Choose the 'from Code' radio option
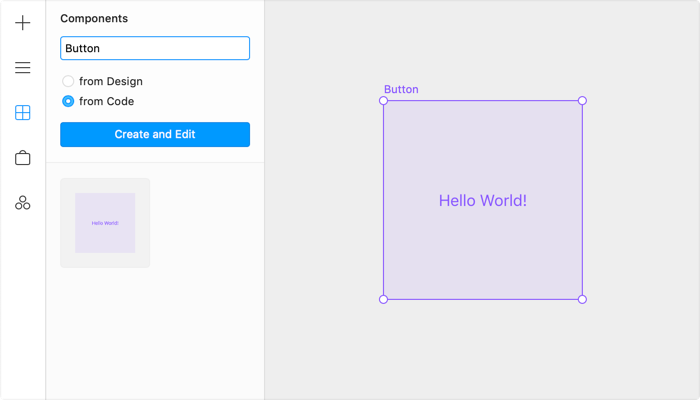700x400 pixels. click(x=68, y=101)
